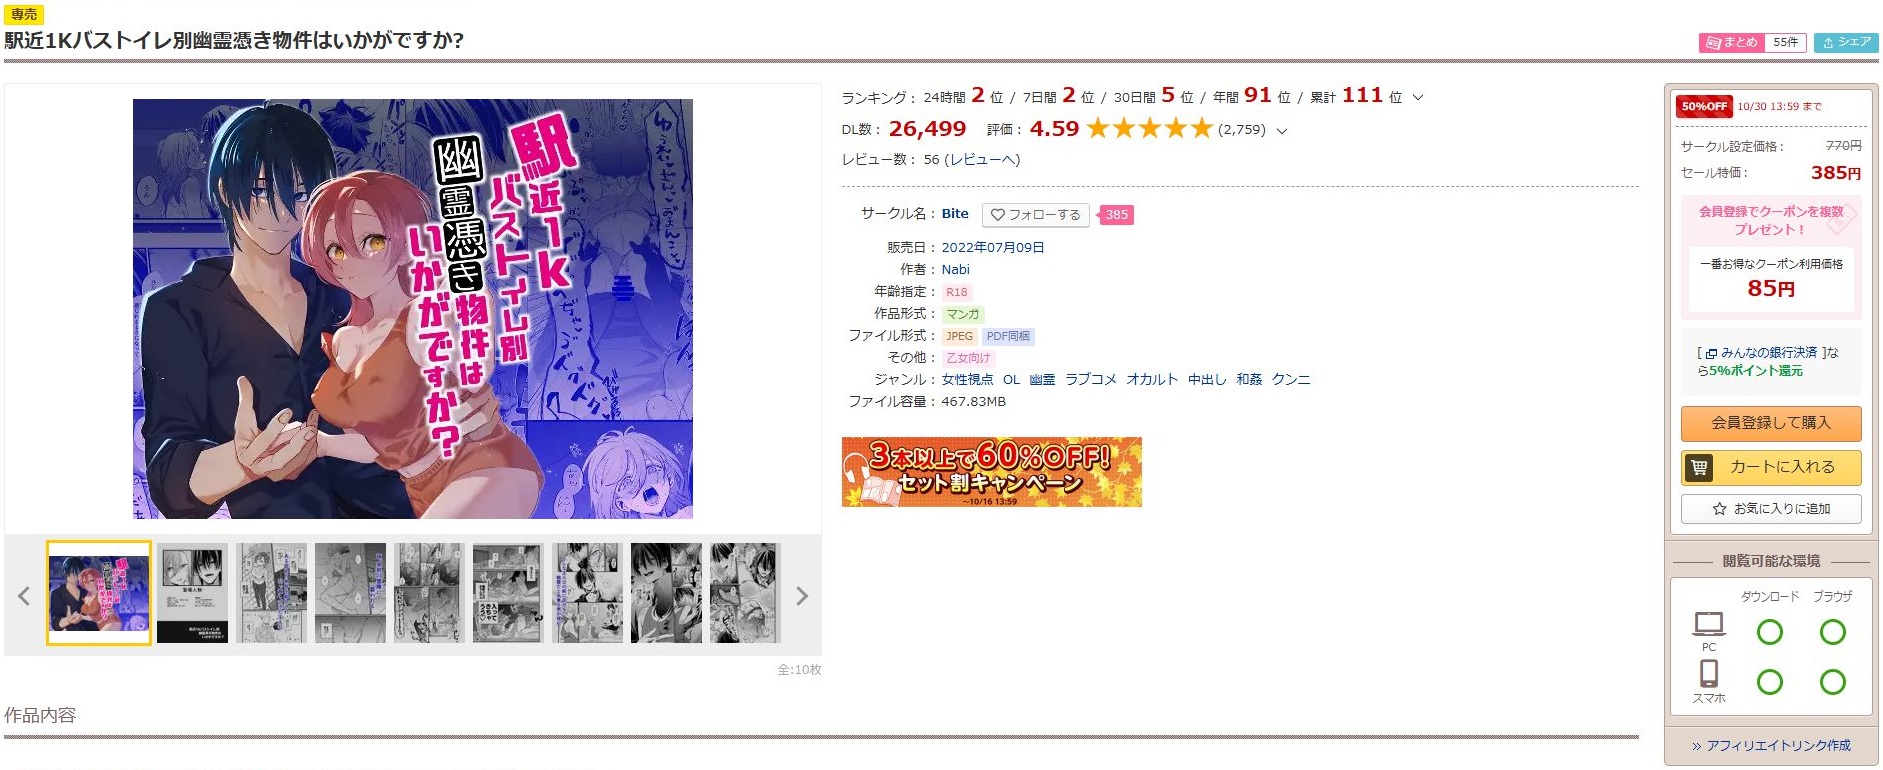Image resolution: width=1883 pixels, height=770 pixels.
Task: Click the PC device icon
Action: point(1709,624)
